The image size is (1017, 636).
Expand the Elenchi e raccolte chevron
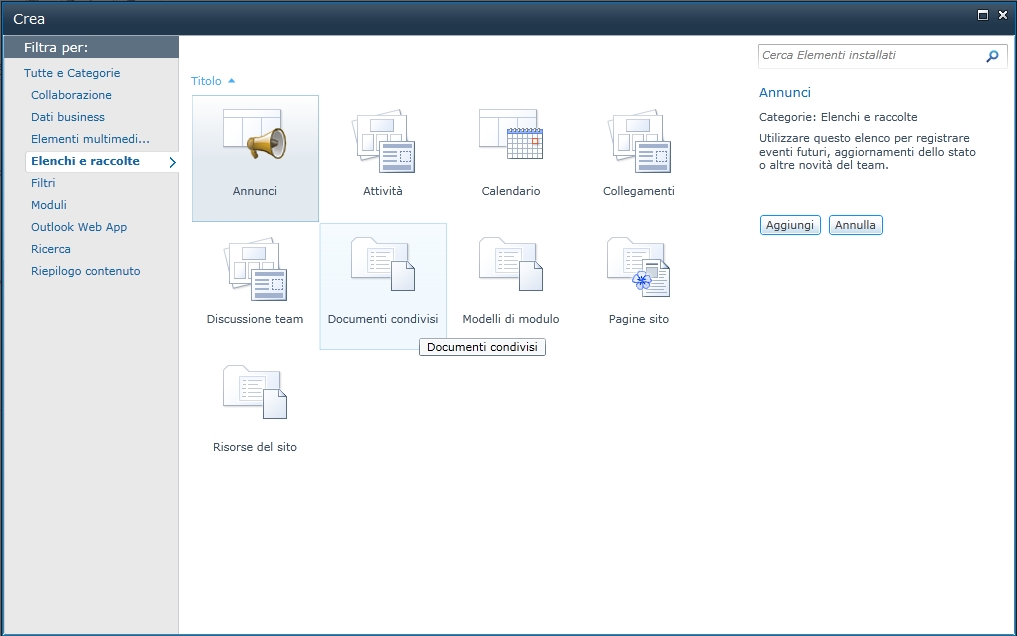click(x=173, y=162)
